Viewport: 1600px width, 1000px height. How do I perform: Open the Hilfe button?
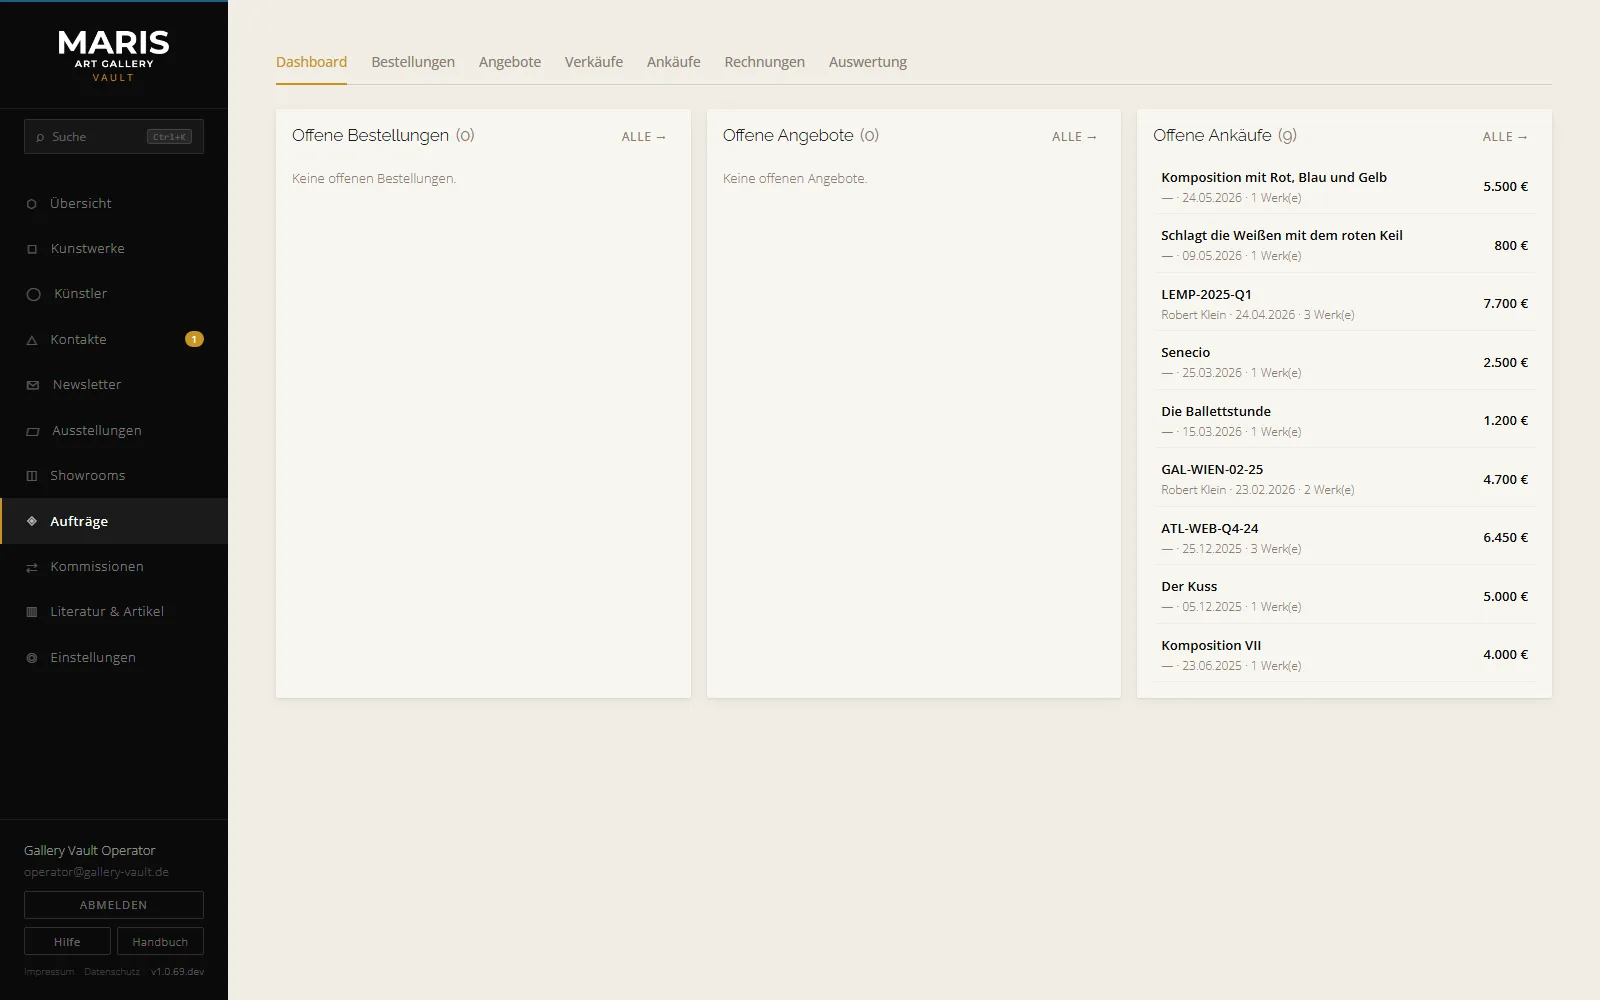tap(67, 942)
